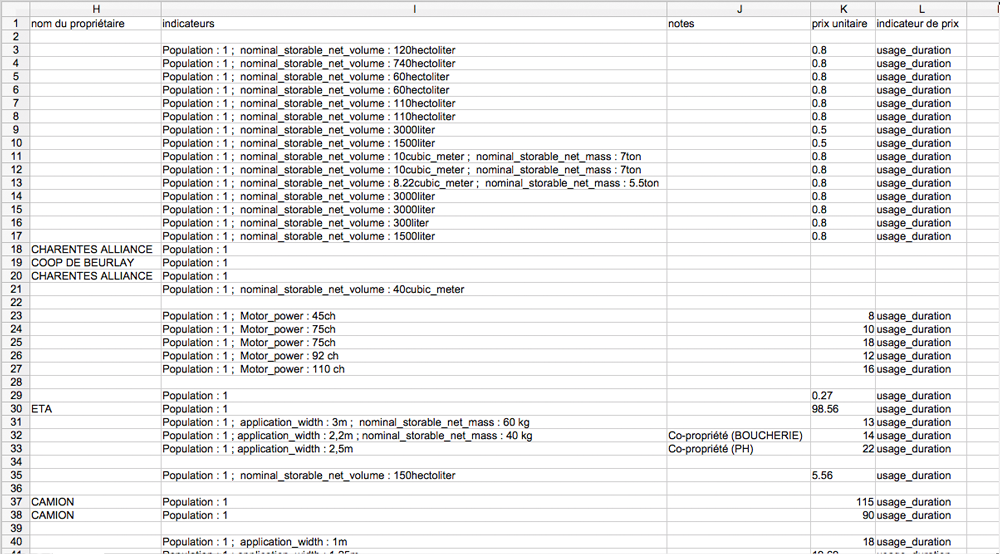
Task: Select the price cell 98.56
Action: [842, 409]
